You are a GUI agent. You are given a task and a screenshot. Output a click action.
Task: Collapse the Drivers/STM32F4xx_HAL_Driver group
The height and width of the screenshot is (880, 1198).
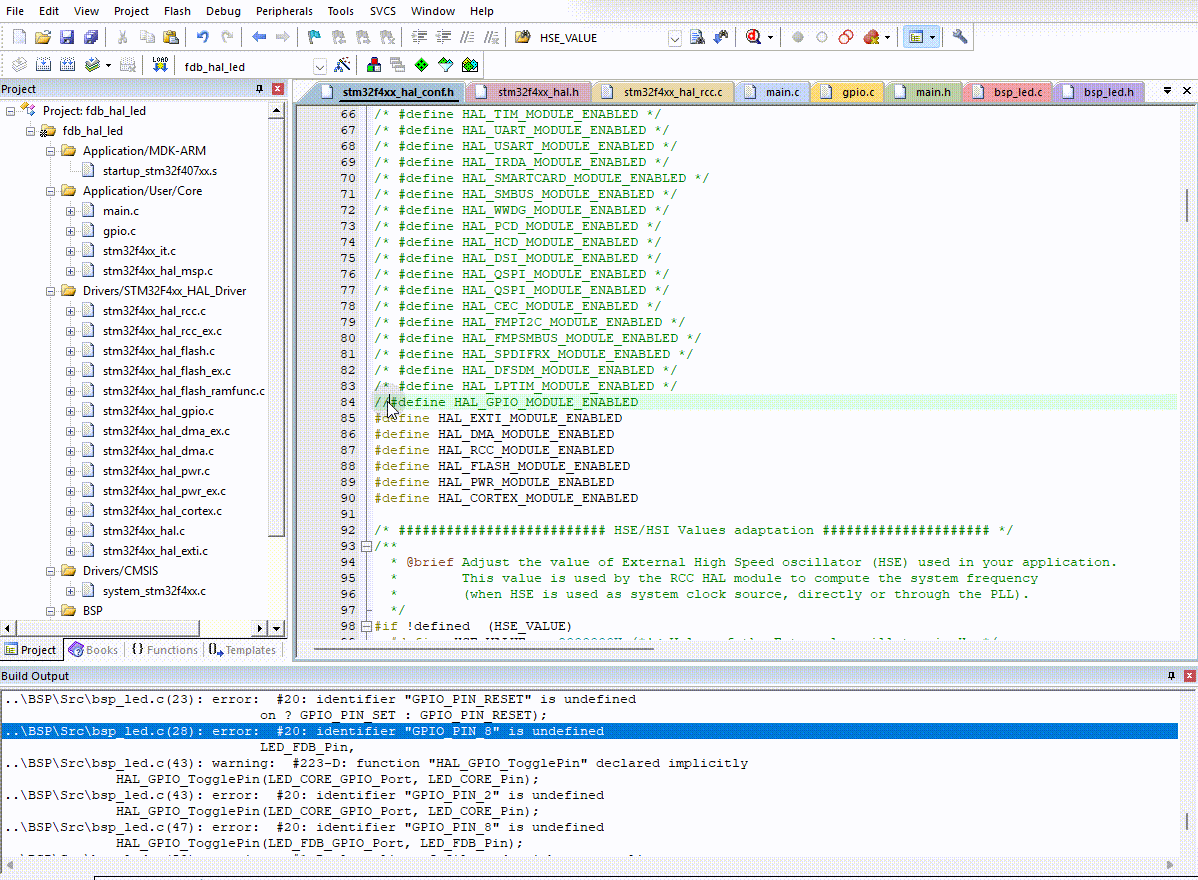(x=50, y=291)
